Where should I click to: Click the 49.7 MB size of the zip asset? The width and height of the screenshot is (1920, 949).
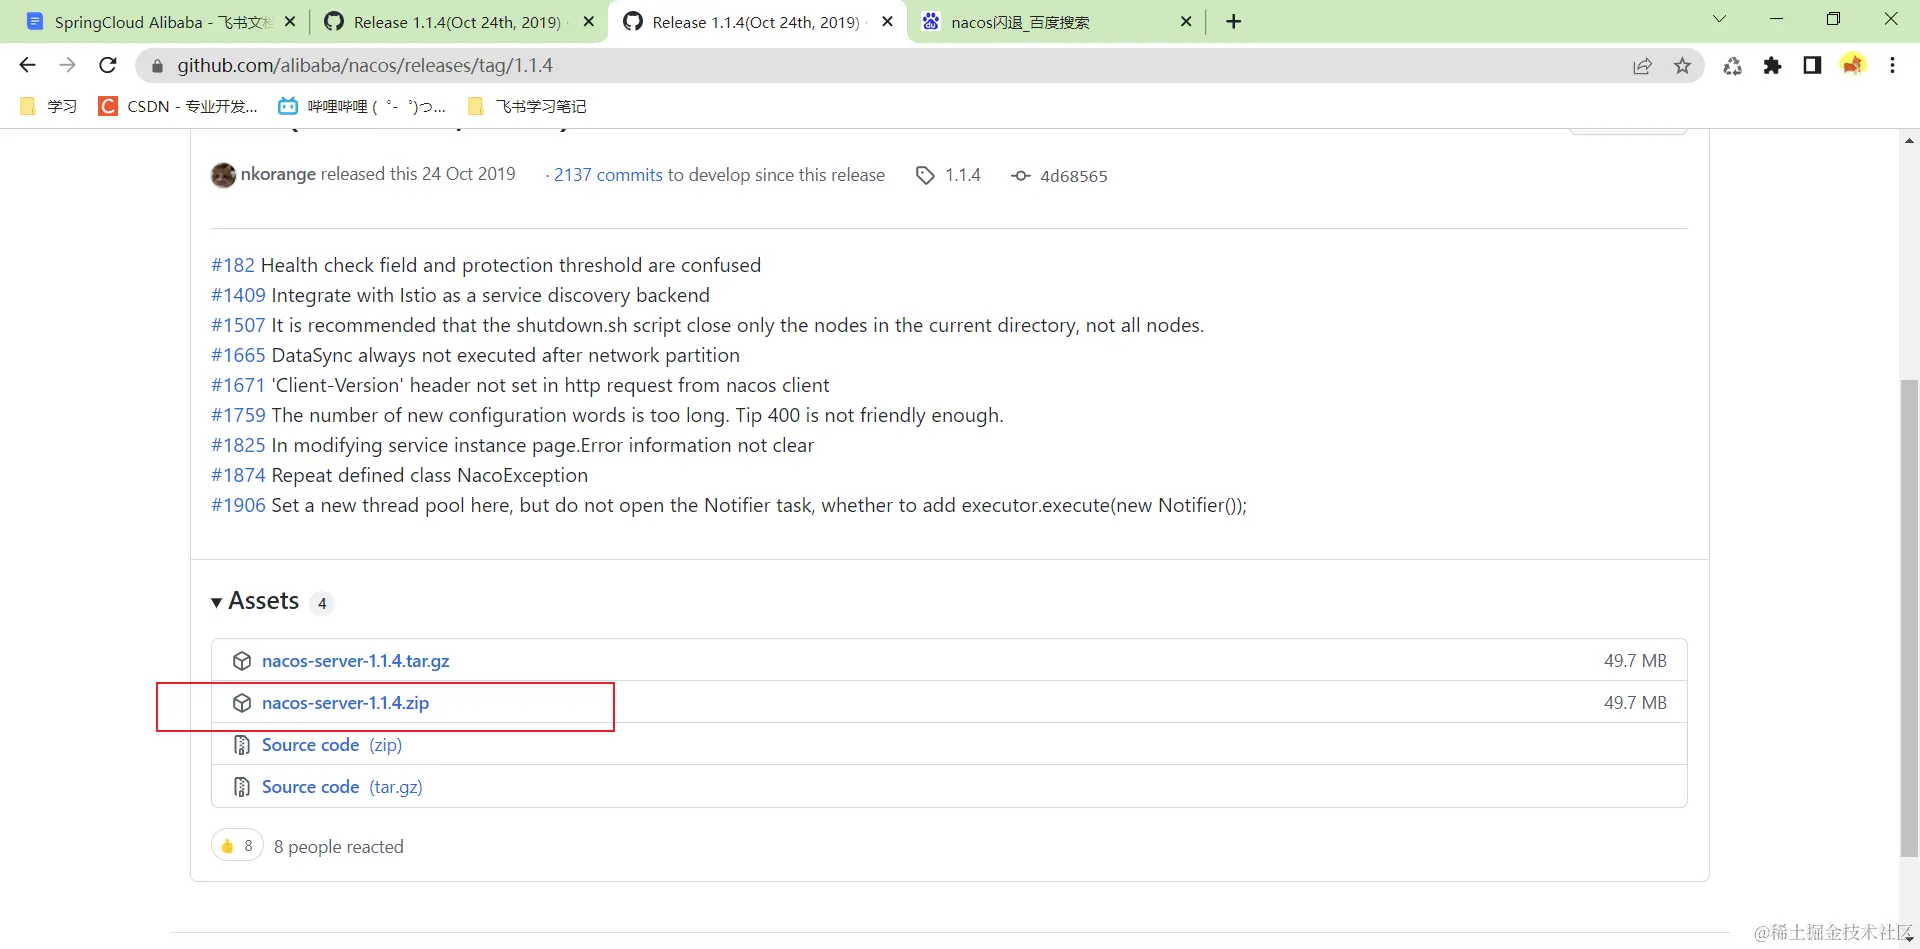click(x=1635, y=703)
